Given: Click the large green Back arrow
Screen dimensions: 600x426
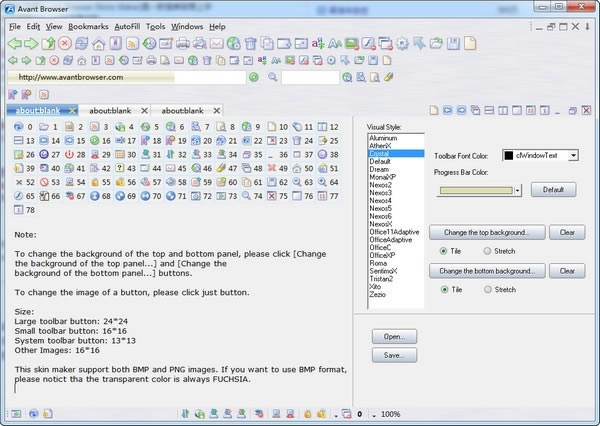Looking at the screenshot, I should point(15,44).
